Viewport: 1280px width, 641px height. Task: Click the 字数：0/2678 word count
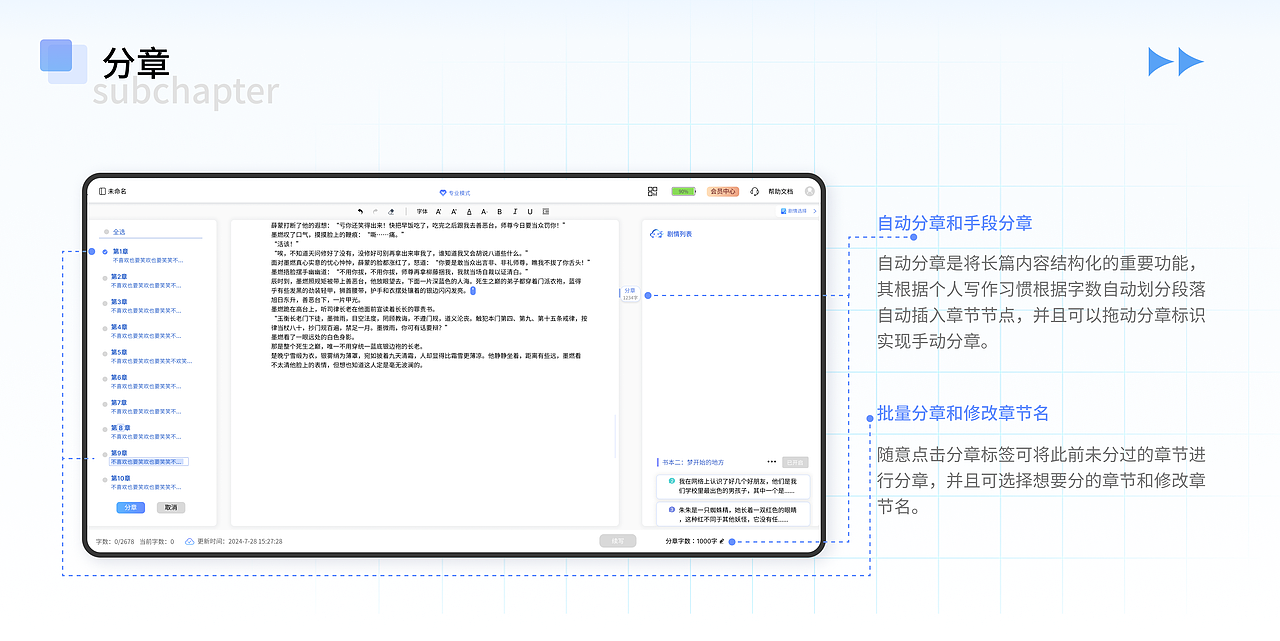pyautogui.click(x=115, y=541)
